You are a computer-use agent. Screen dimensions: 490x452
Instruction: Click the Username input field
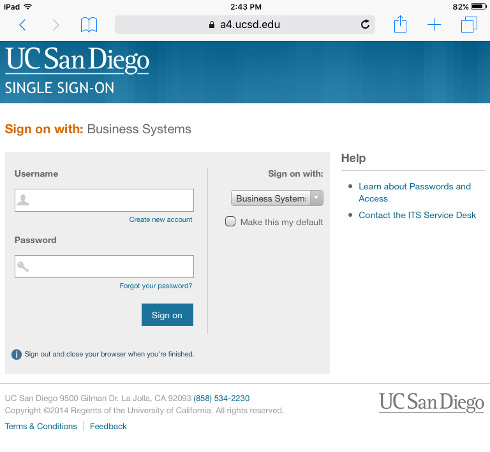pyautogui.click(x=104, y=200)
